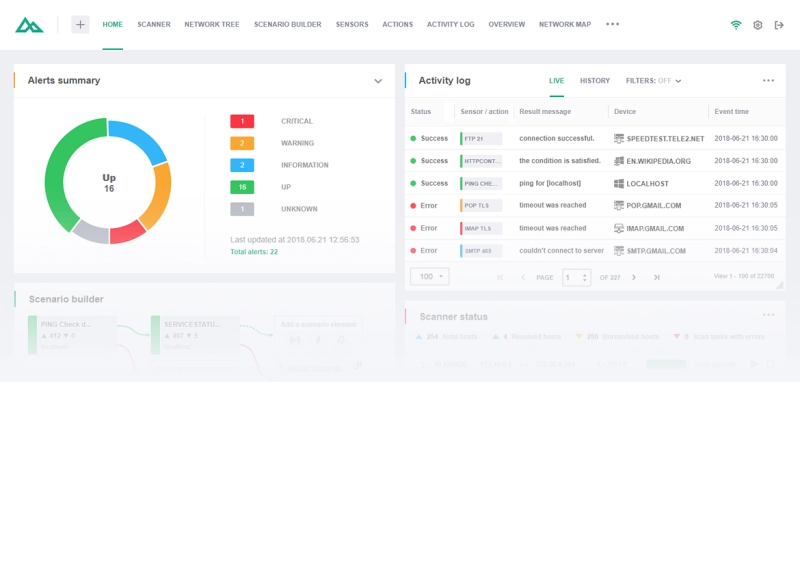The height and width of the screenshot is (566, 800).
Task: Go to last page of activity log
Action: 657,277
